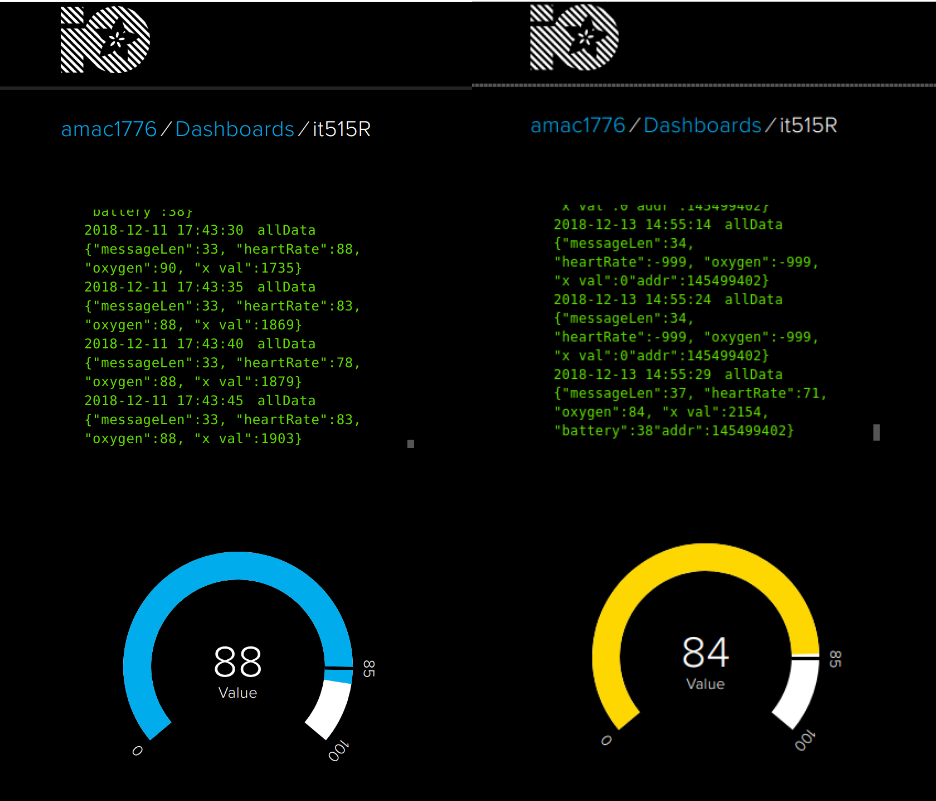The height and width of the screenshot is (801, 936).
Task: Click the line with "x val":1903
Action: (x=193, y=439)
